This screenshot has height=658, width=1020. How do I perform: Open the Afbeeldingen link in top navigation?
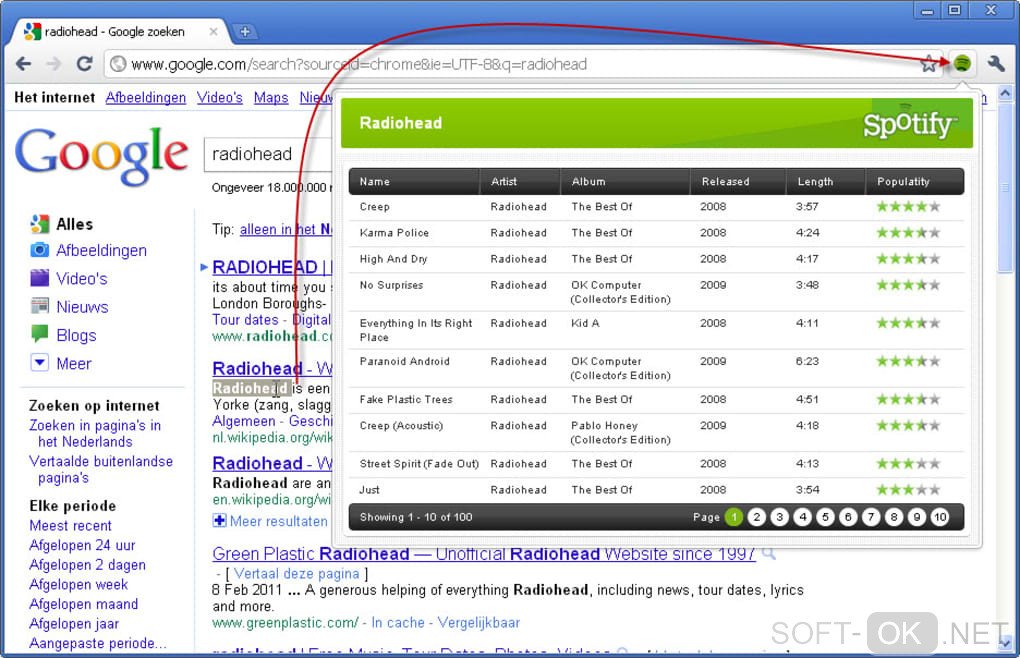coord(146,98)
